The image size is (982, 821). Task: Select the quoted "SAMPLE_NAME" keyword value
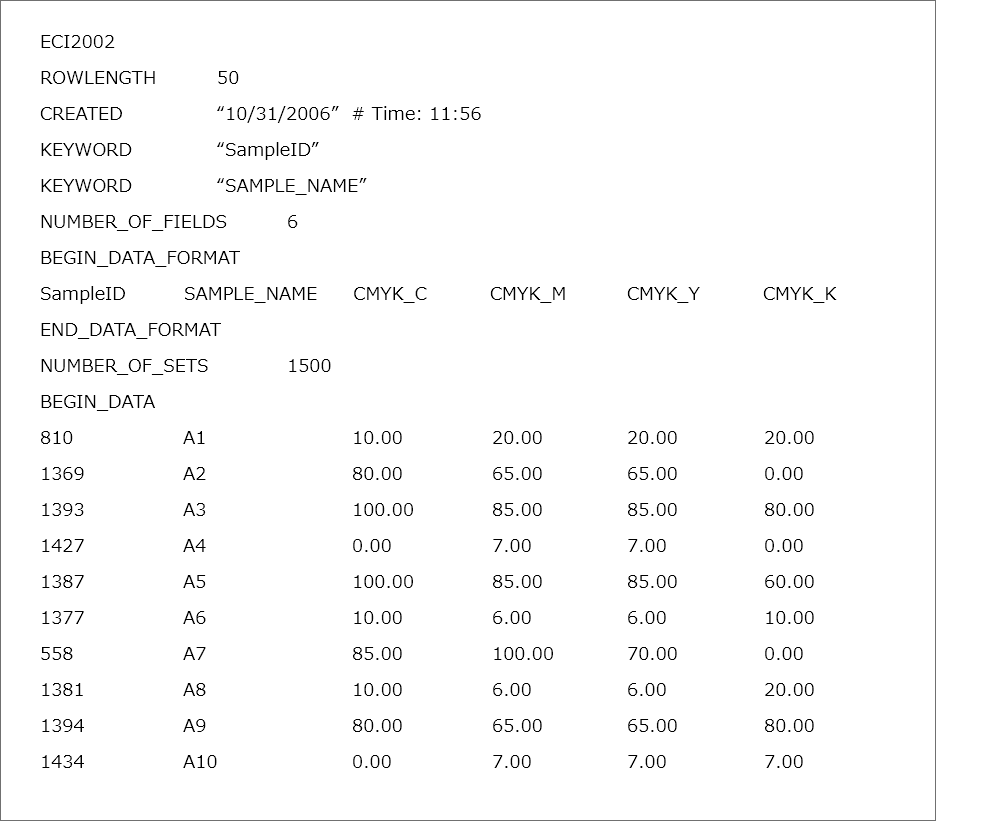pos(292,186)
